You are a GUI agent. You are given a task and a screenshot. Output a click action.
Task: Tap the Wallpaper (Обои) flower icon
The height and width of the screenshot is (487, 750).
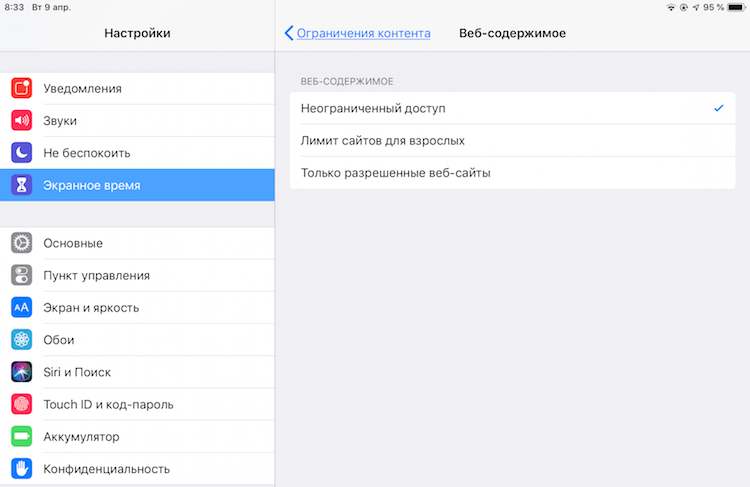click(22, 340)
